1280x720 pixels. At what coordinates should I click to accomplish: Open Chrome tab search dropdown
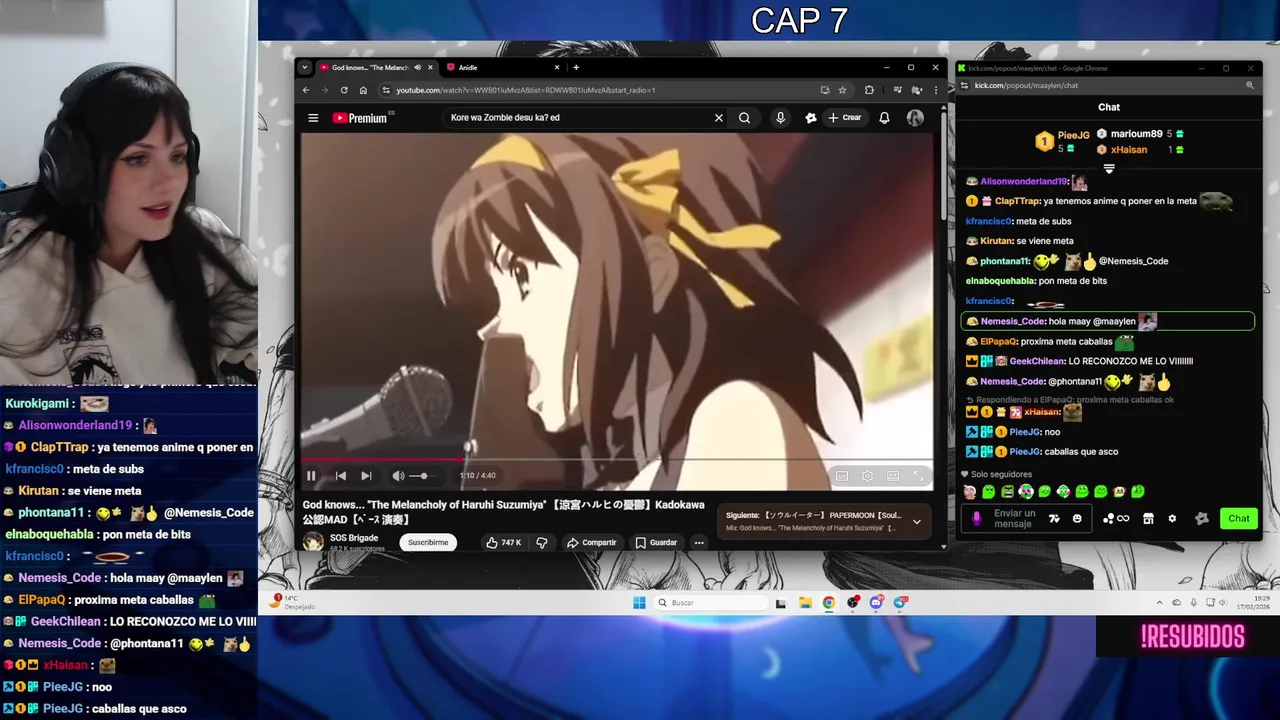[x=304, y=68]
